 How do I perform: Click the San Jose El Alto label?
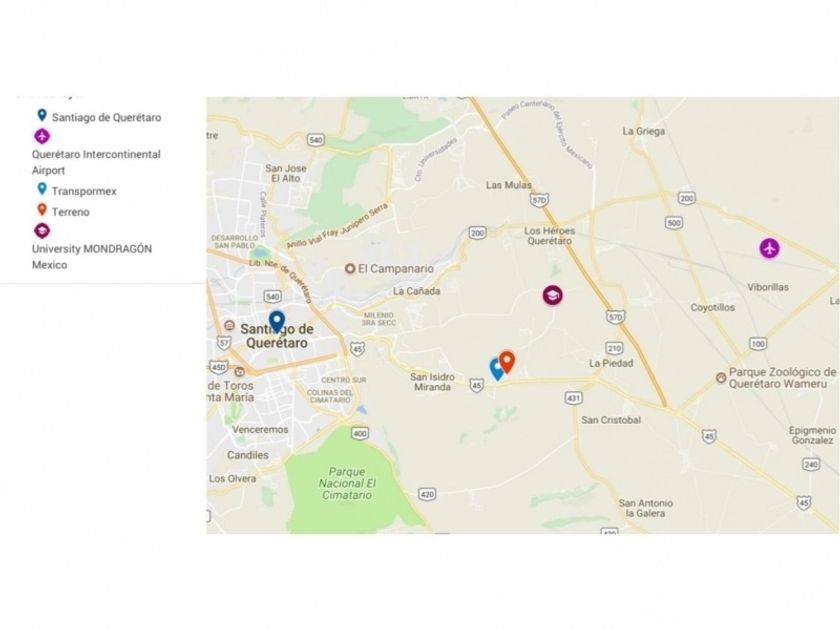click(286, 173)
